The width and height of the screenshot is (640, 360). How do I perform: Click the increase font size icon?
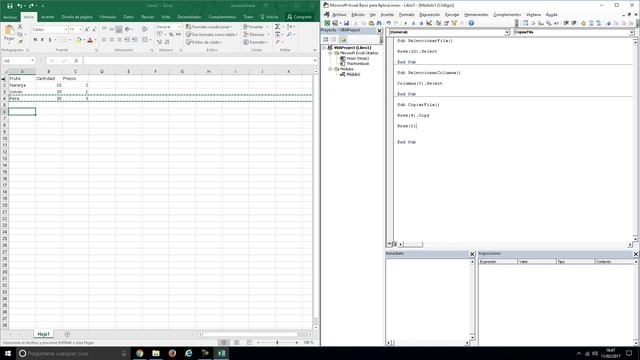[x=87, y=29]
